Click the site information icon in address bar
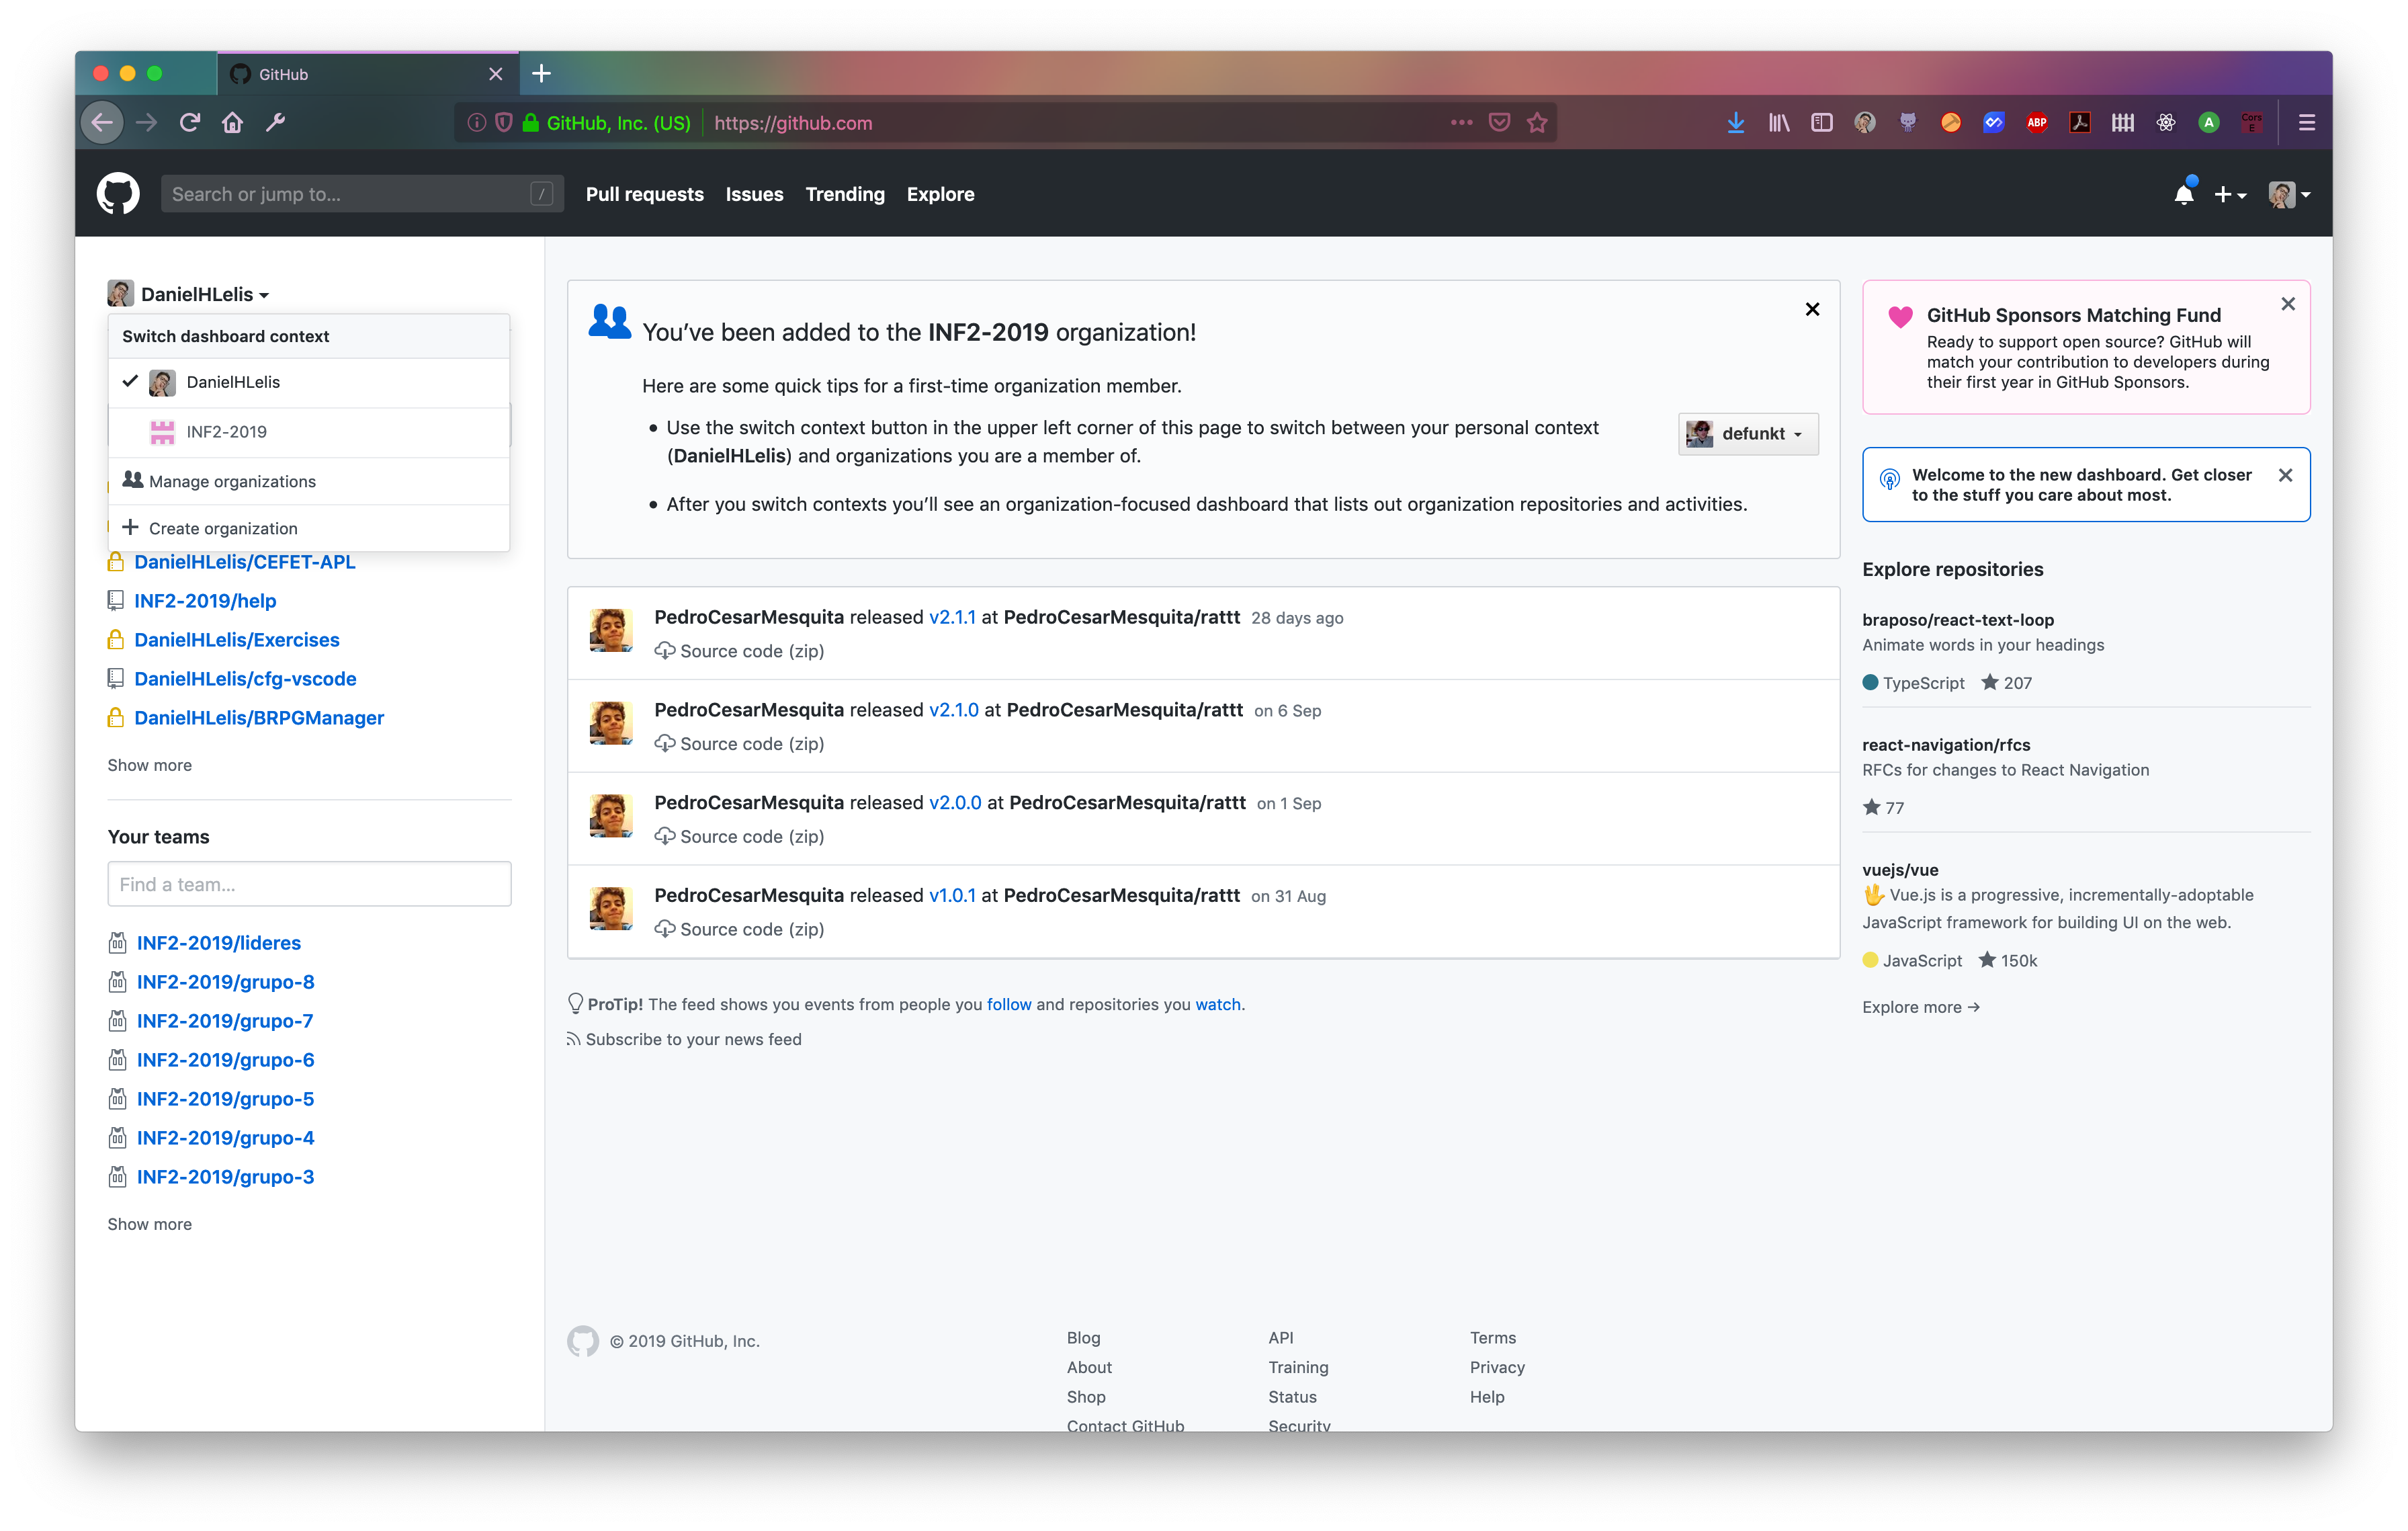2408x1531 pixels. (x=477, y=123)
